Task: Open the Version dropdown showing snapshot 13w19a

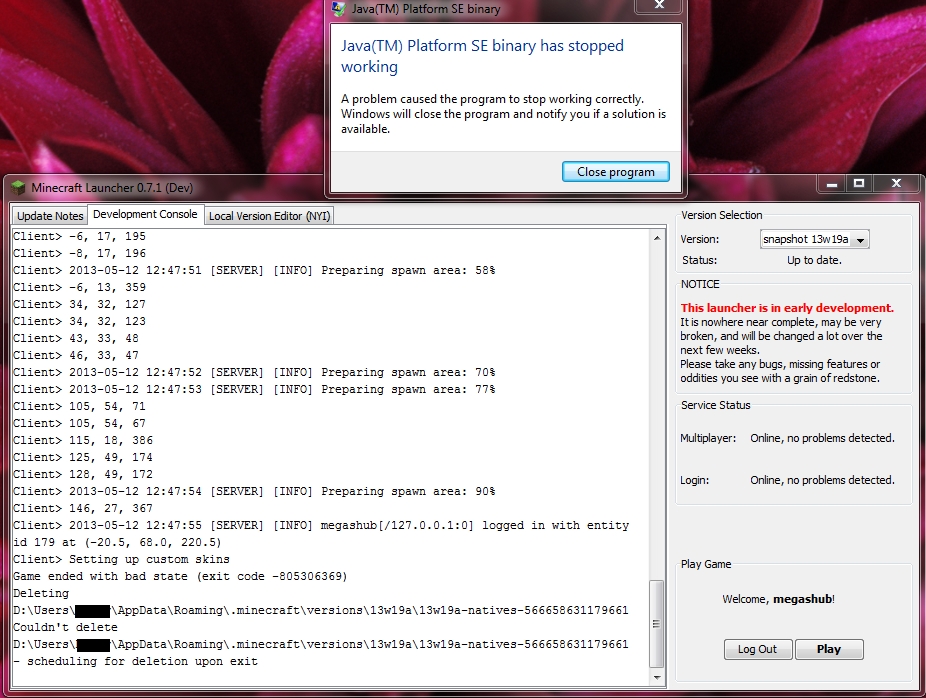Action: pos(814,239)
